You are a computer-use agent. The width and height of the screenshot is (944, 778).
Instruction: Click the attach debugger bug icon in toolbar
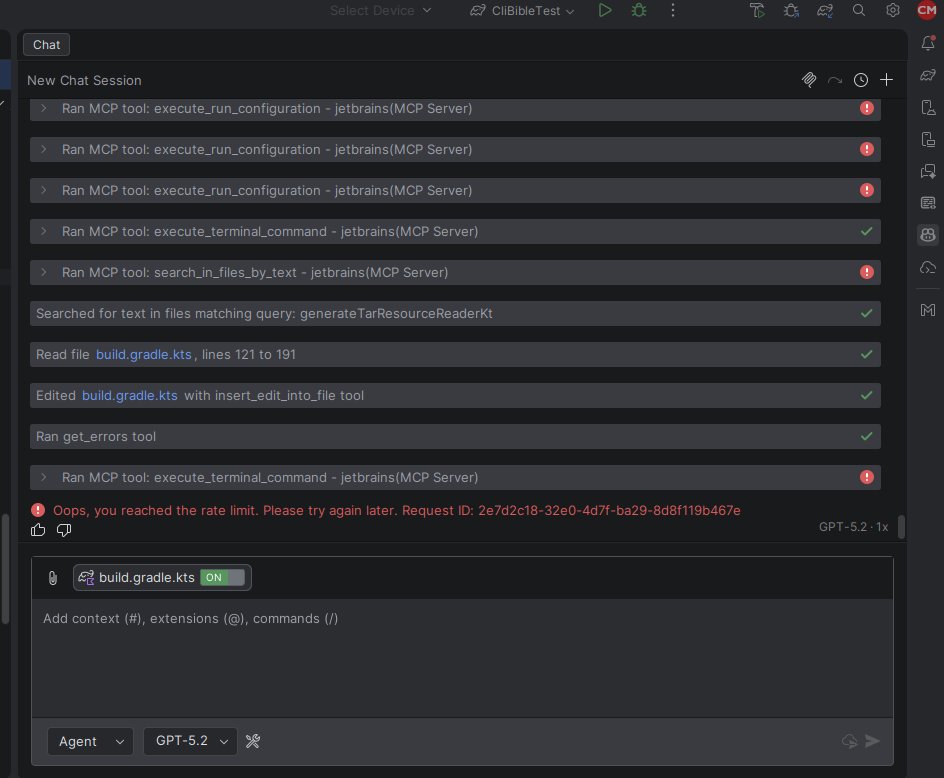coord(791,10)
